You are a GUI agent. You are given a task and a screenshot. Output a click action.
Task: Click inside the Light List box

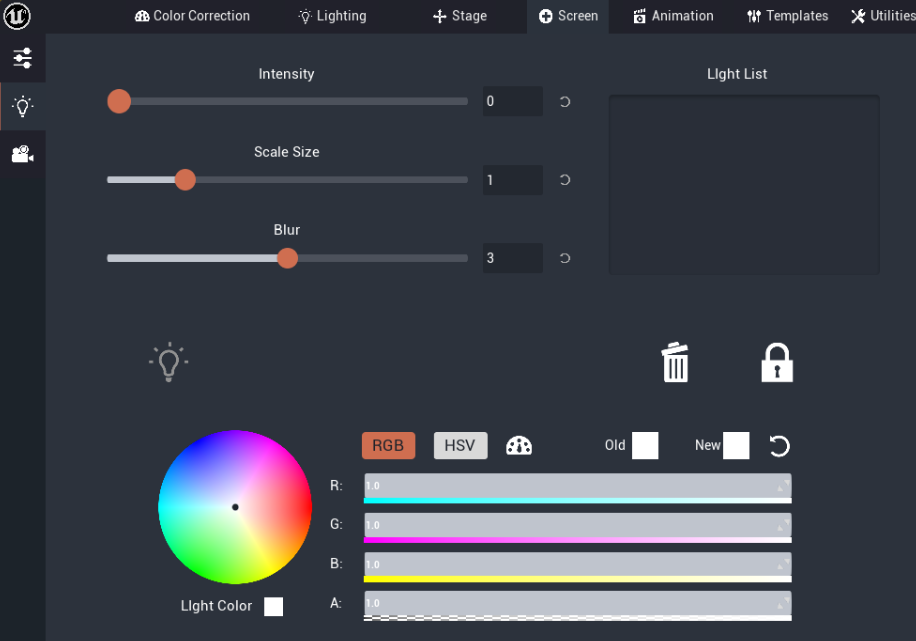[744, 185]
